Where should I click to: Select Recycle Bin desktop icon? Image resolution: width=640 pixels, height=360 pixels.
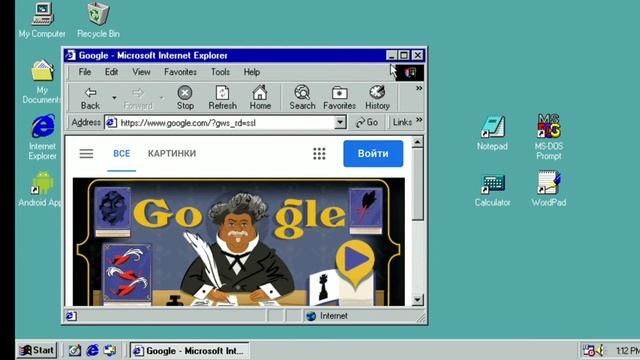(x=98, y=20)
